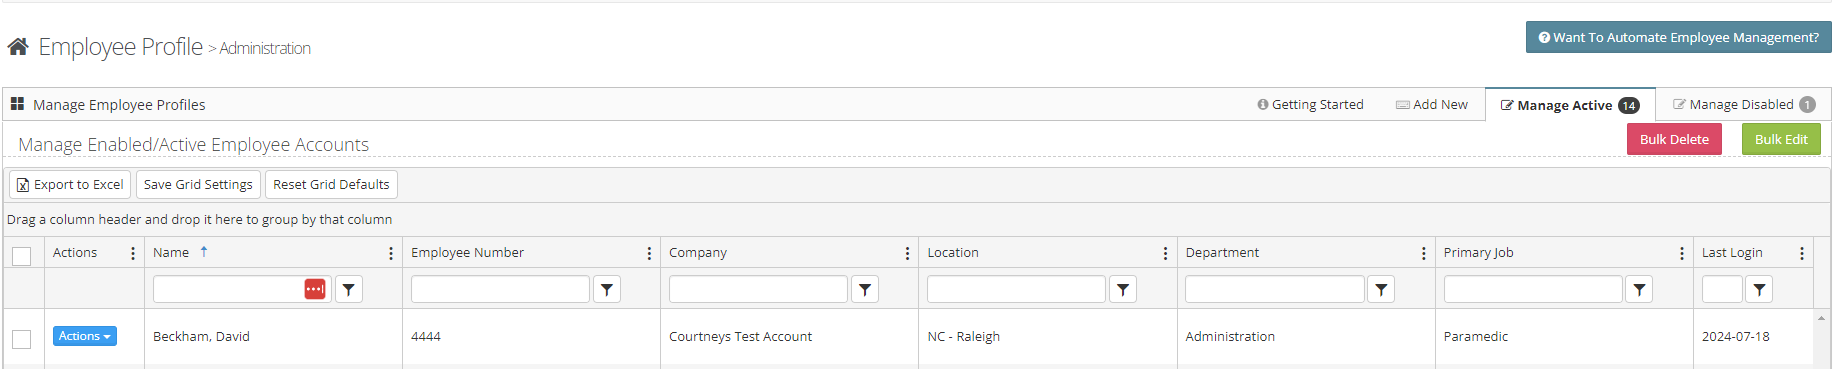The width and height of the screenshot is (1838, 369).
Task: Open the Company column three-dot menu
Action: (907, 254)
